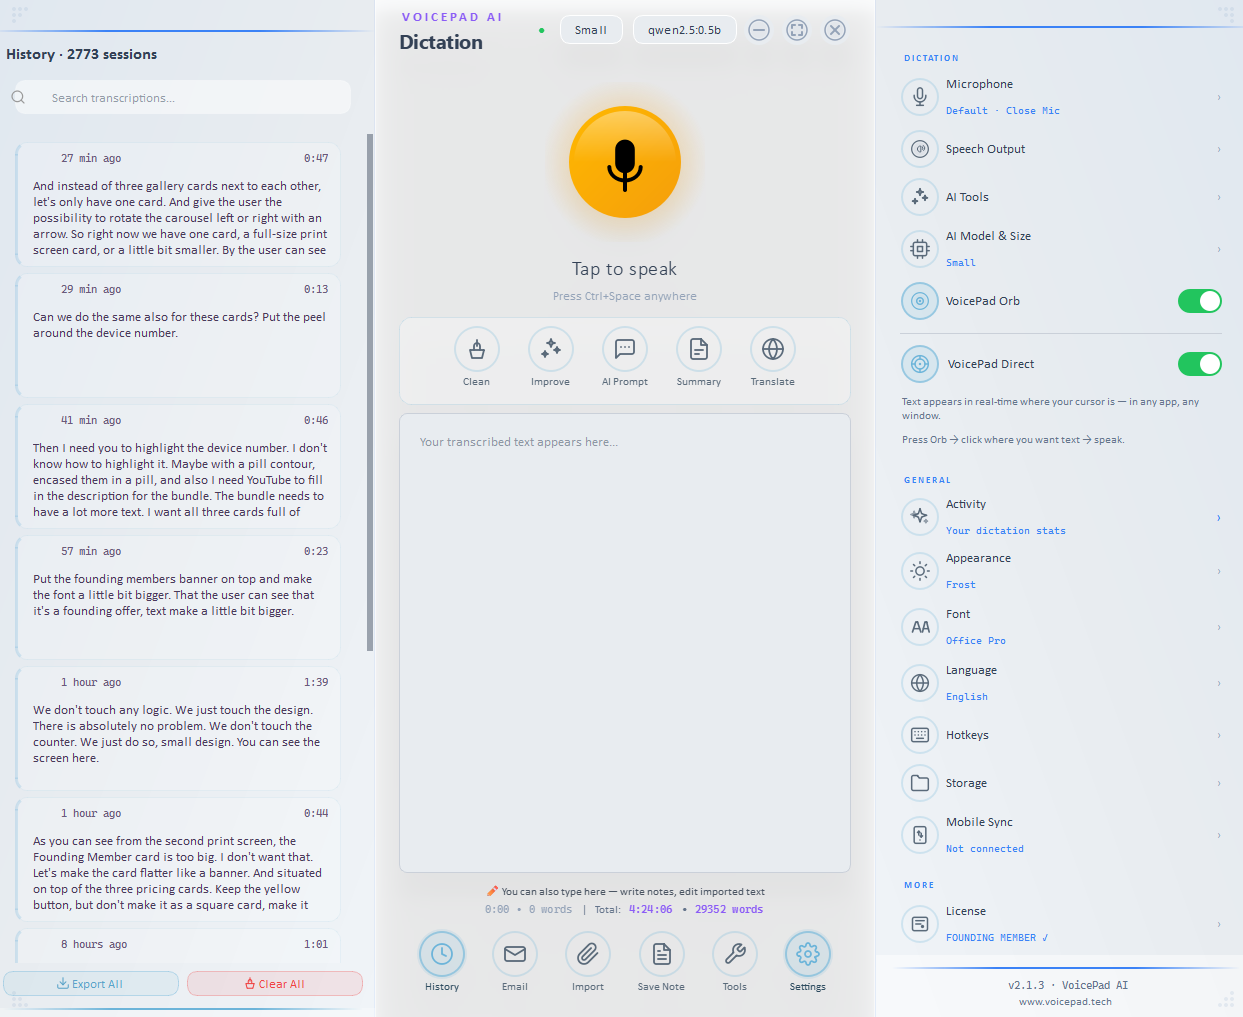Screen dimensions: 1243x1017
Task: Click the Speech Output icon
Action: [x=920, y=149]
